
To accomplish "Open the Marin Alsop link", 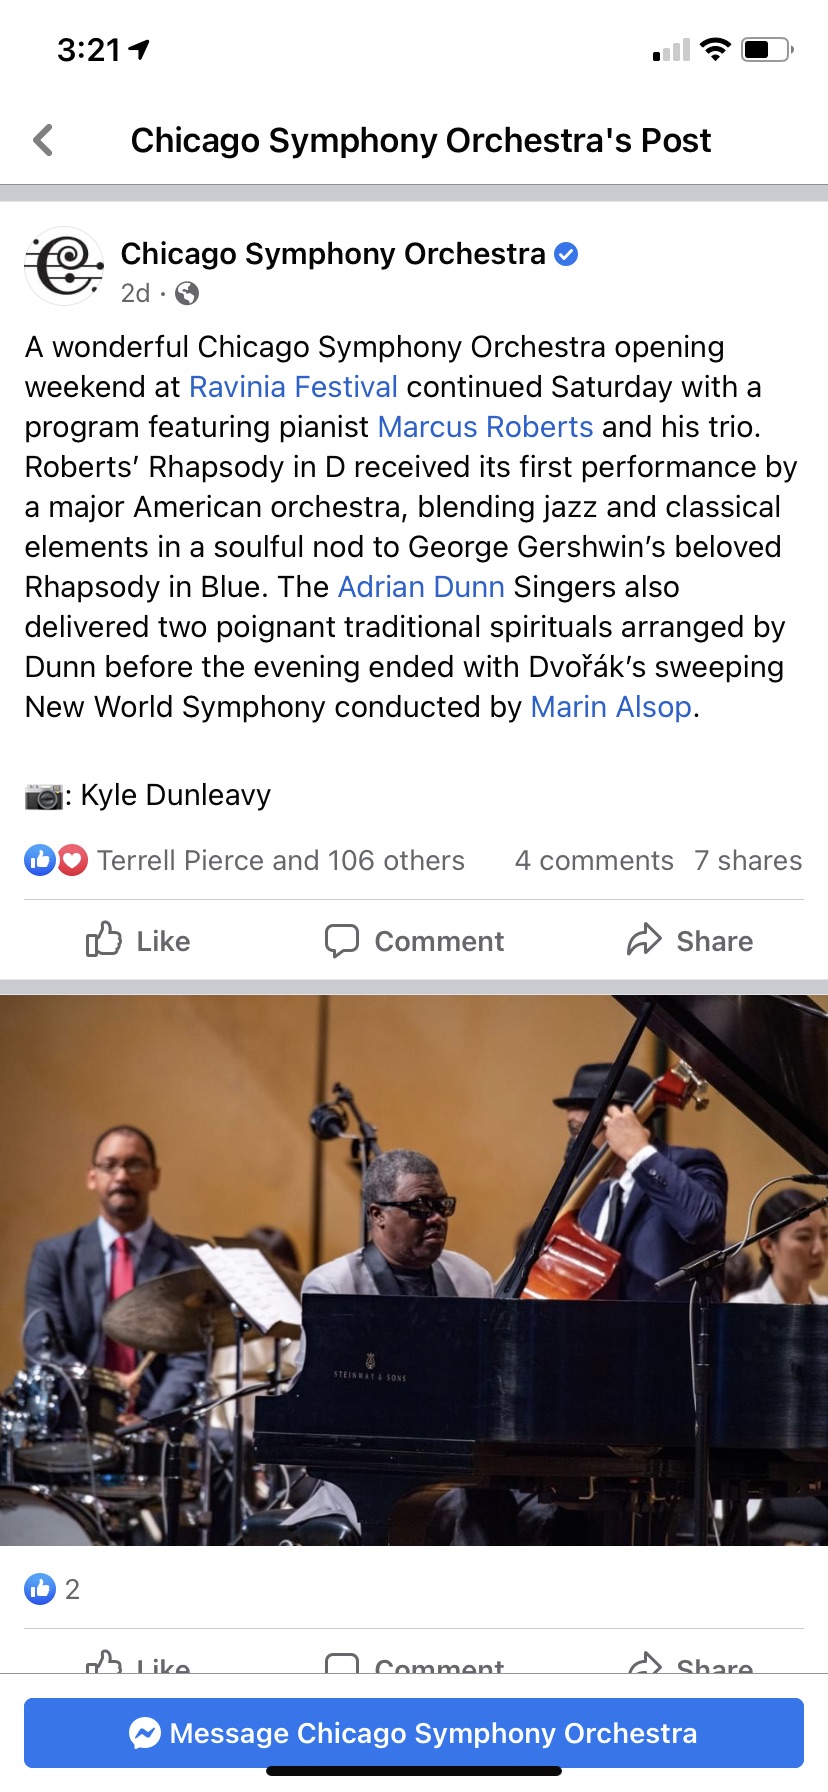I will pyautogui.click(x=611, y=707).
